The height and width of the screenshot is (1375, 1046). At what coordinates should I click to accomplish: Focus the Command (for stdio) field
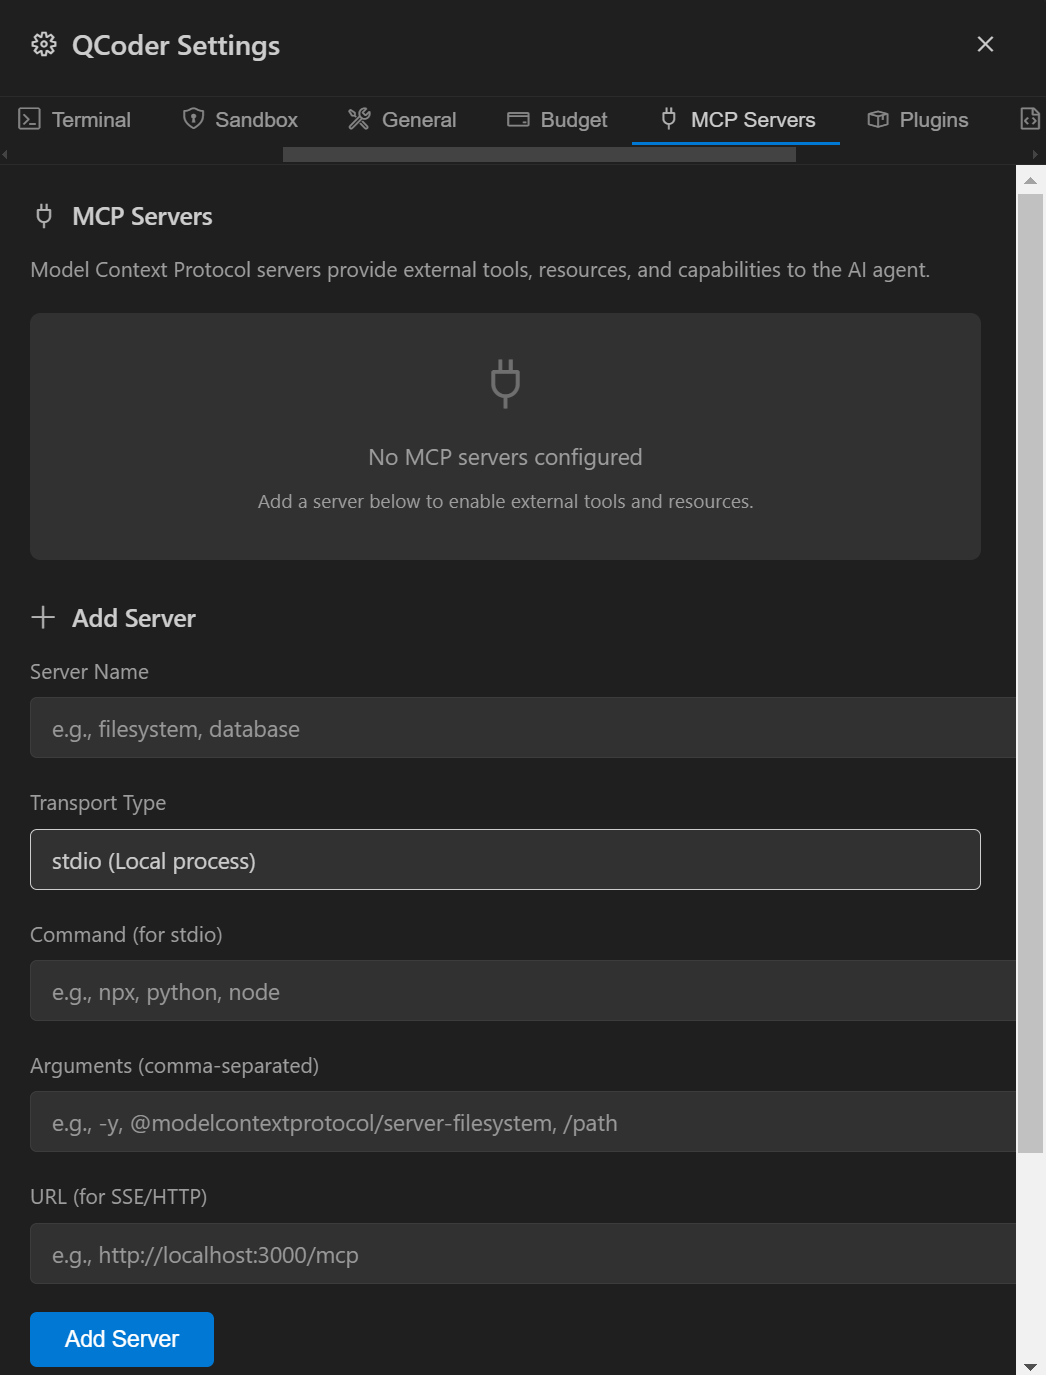pyautogui.click(x=522, y=991)
